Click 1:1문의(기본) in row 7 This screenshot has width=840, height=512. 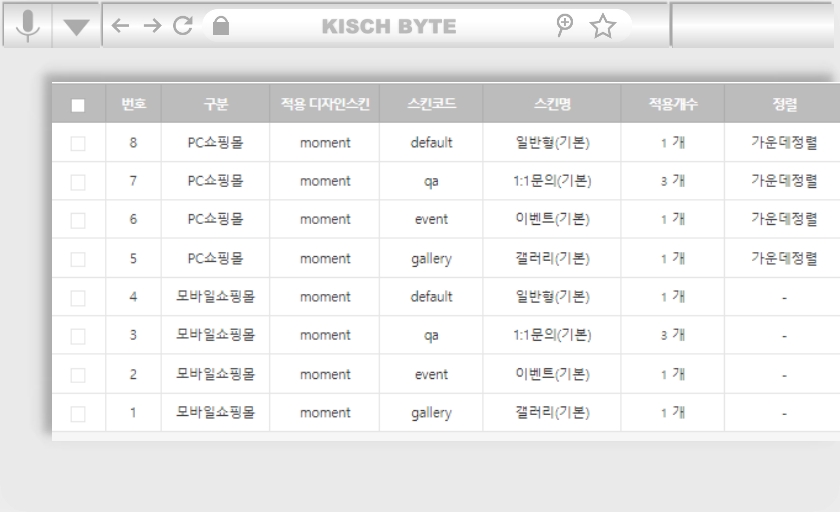pos(552,181)
